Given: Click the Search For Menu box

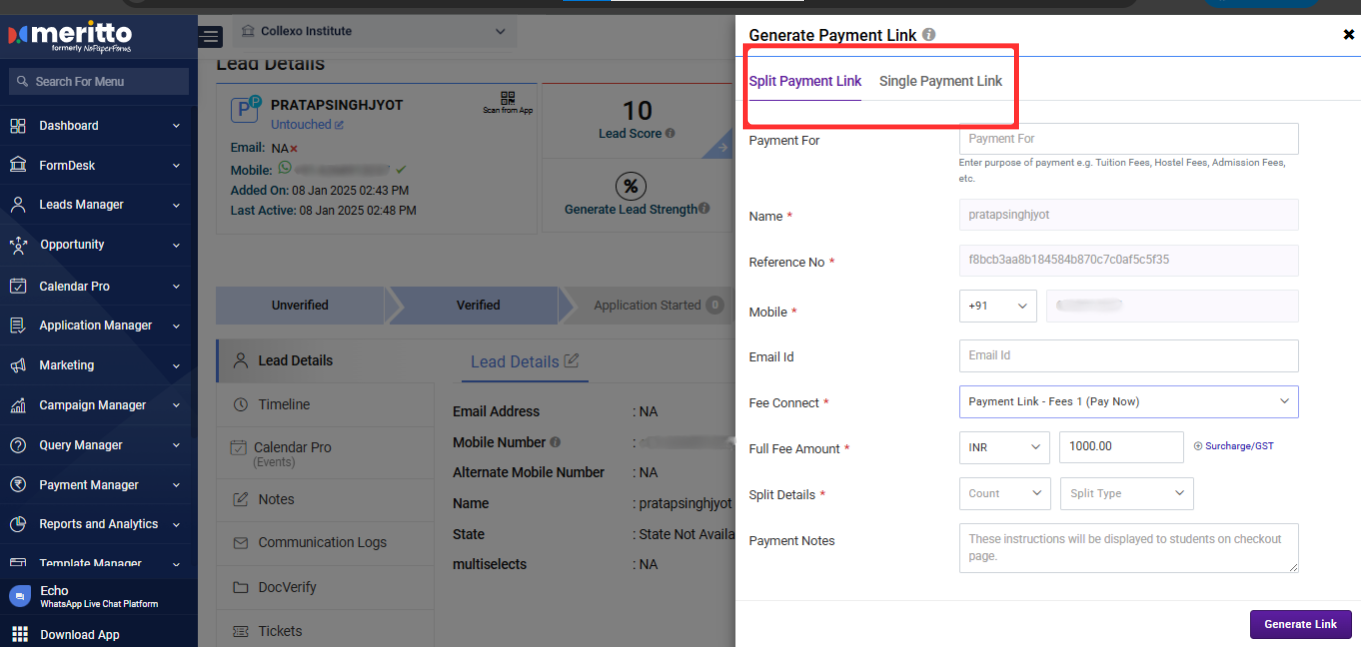Looking at the screenshot, I should tap(99, 82).
